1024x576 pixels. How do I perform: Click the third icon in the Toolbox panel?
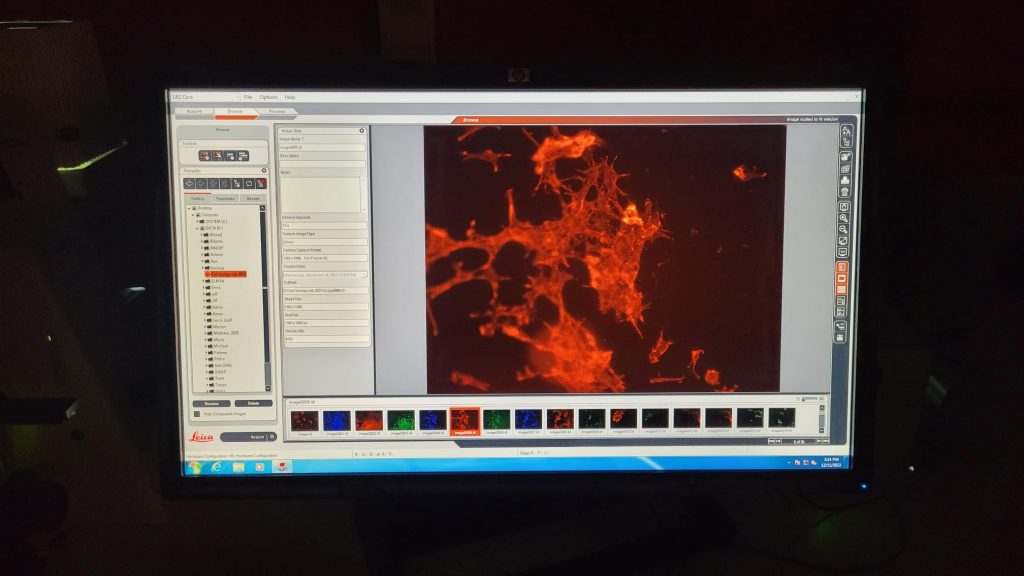pyautogui.click(x=230, y=156)
